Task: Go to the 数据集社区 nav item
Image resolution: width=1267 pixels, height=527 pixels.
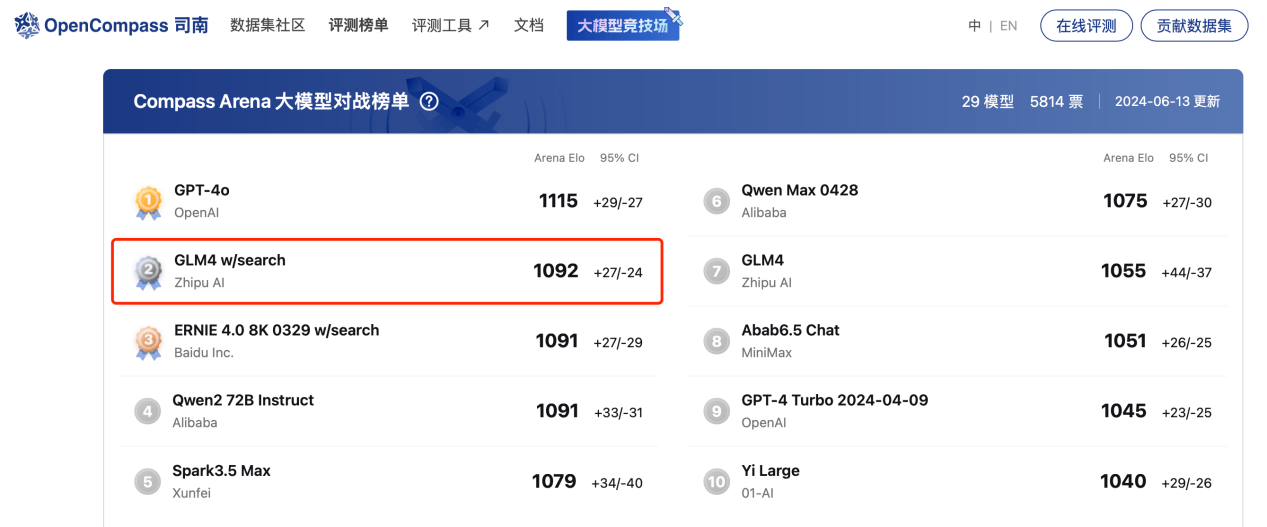Action: (267, 25)
